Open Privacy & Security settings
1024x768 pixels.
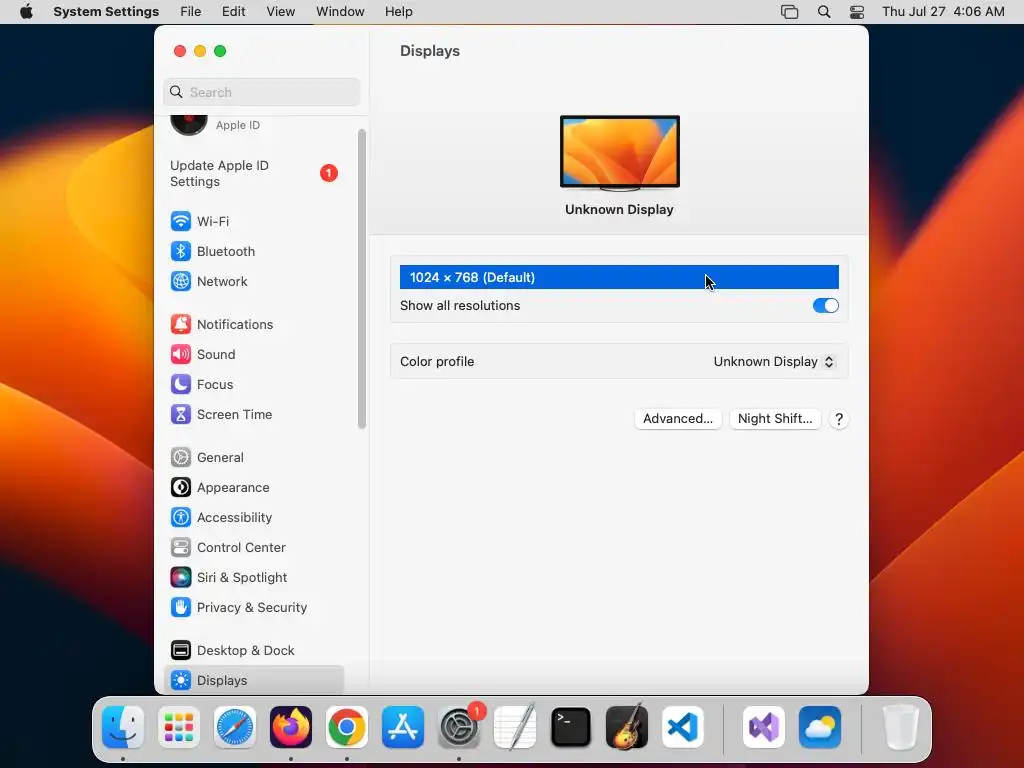point(253,608)
